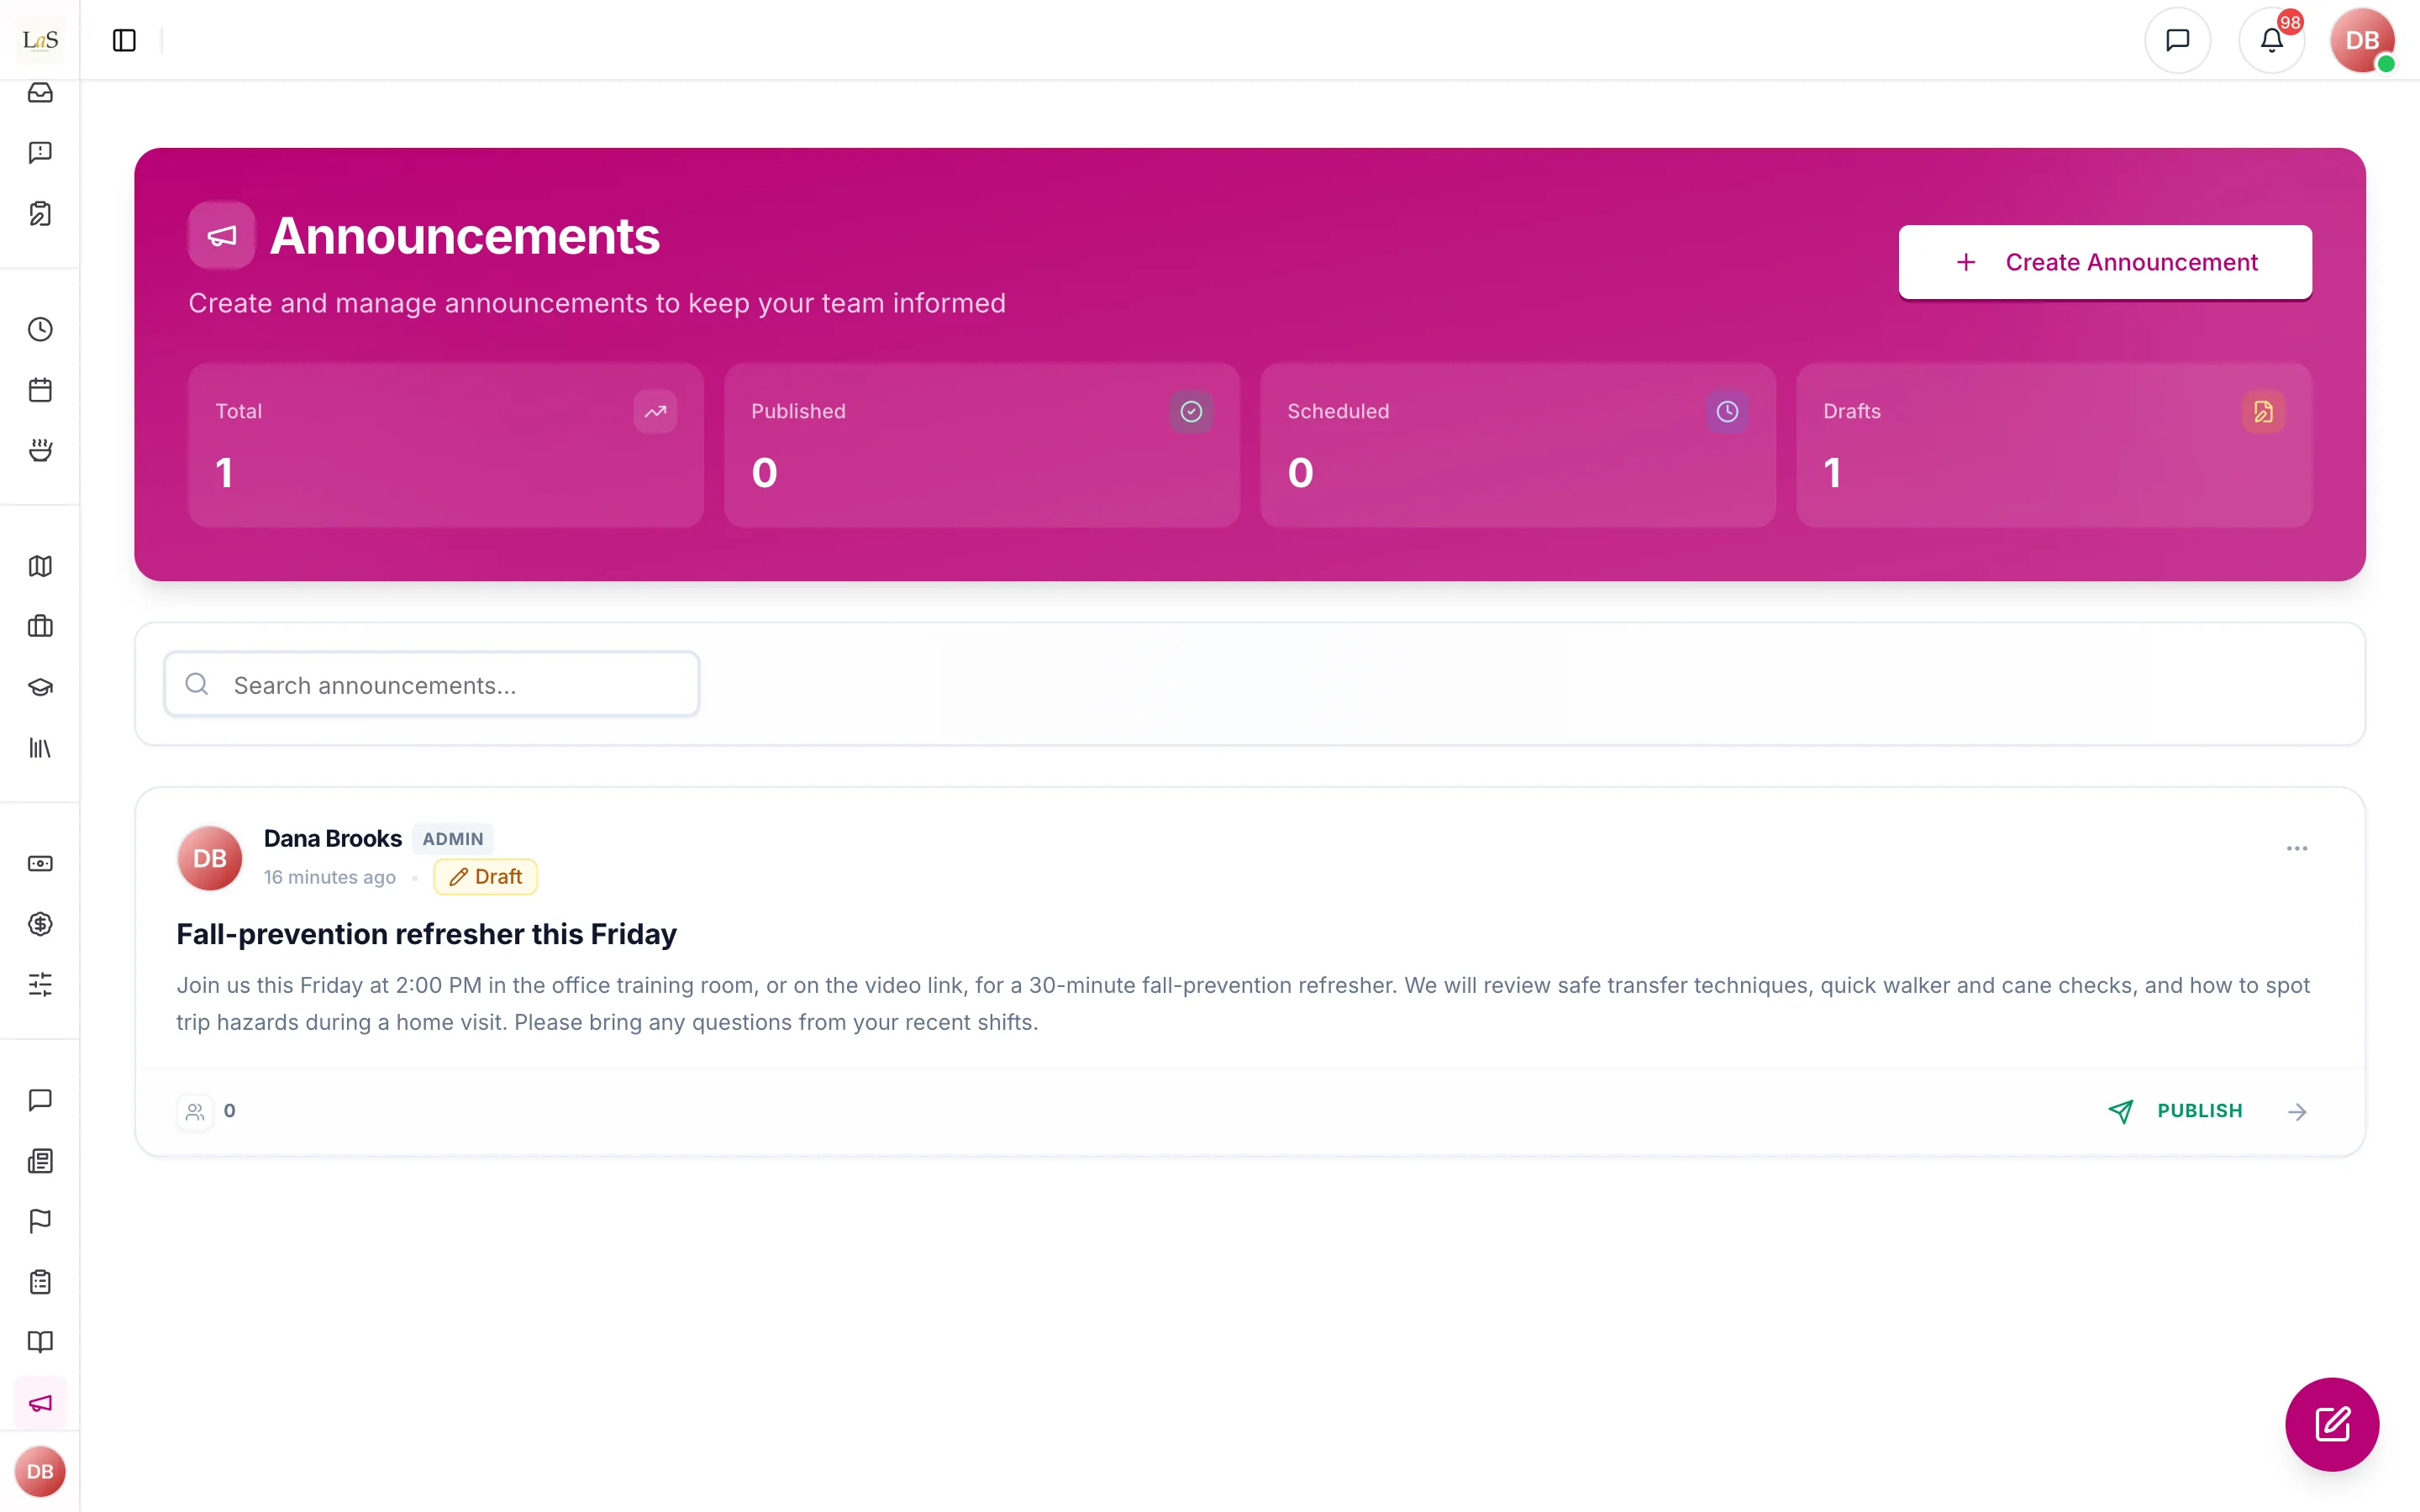Image resolution: width=2420 pixels, height=1512 pixels.
Task: Open the document edit sidebar icon
Action: tap(40, 214)
